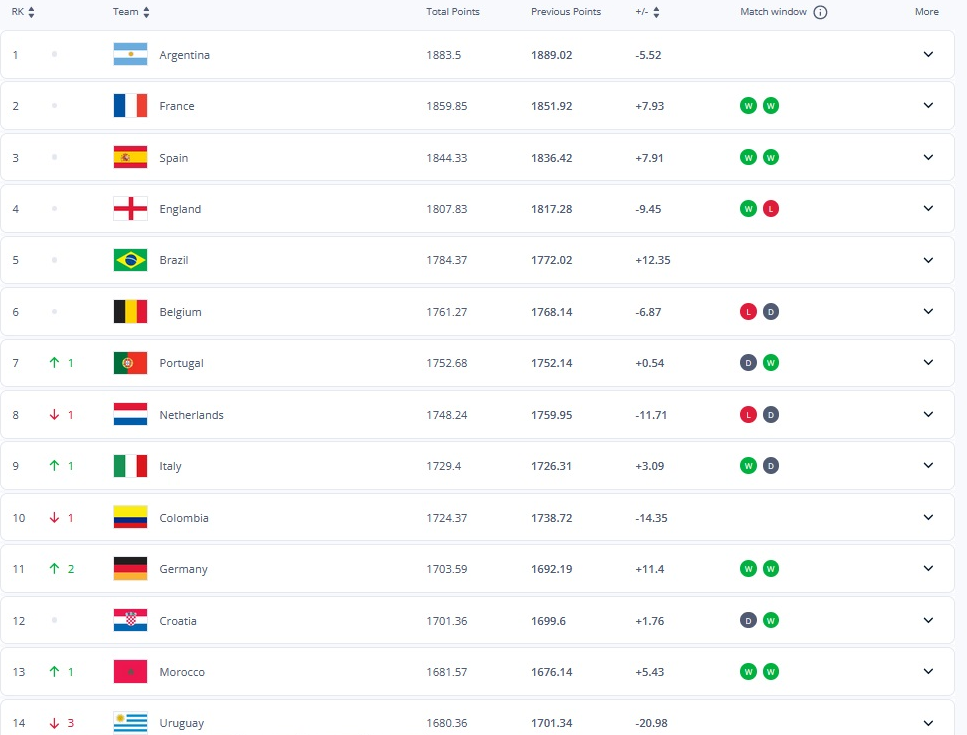Sort the table by Team column
The width and height of the screenshot is (967, 735).
coord(131,12)
